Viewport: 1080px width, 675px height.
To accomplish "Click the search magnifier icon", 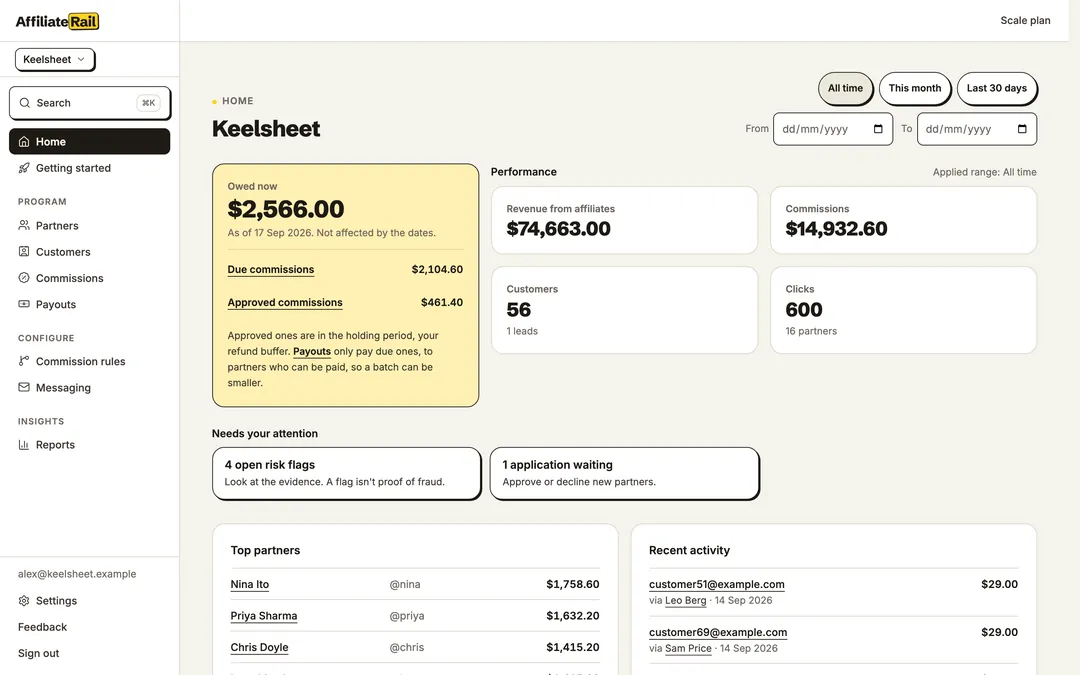I will pos(25,103).
